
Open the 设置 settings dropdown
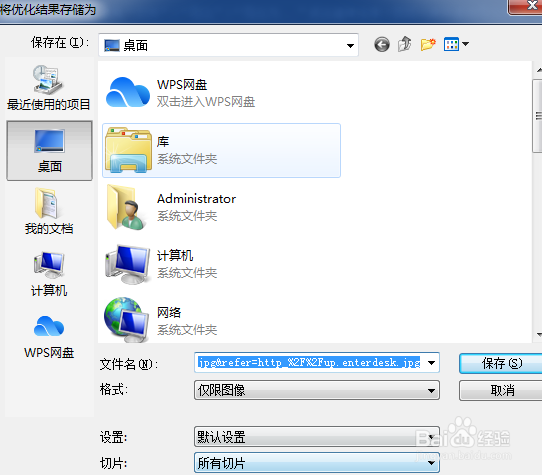click(x=317, y=437)
